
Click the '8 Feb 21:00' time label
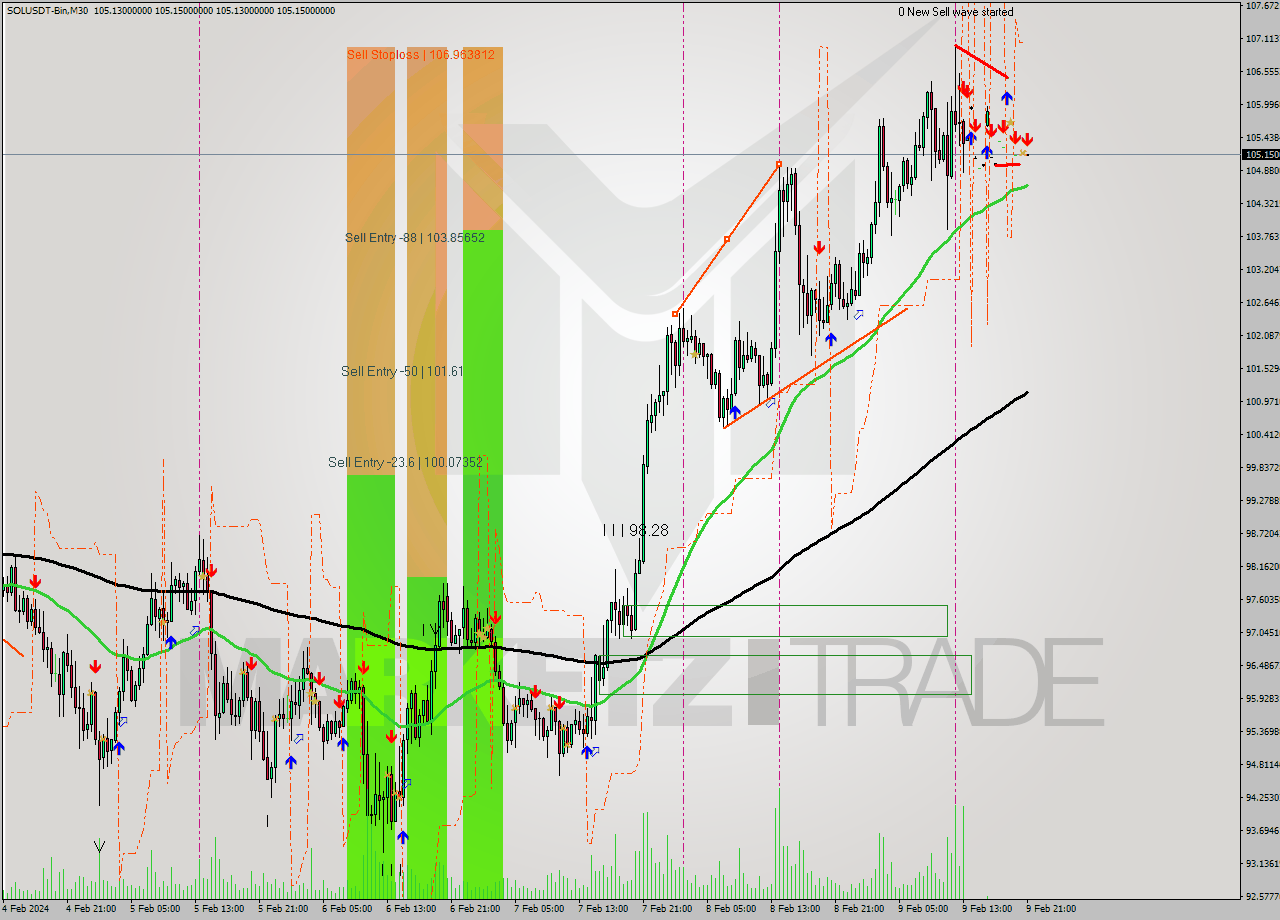pos(859,909)
